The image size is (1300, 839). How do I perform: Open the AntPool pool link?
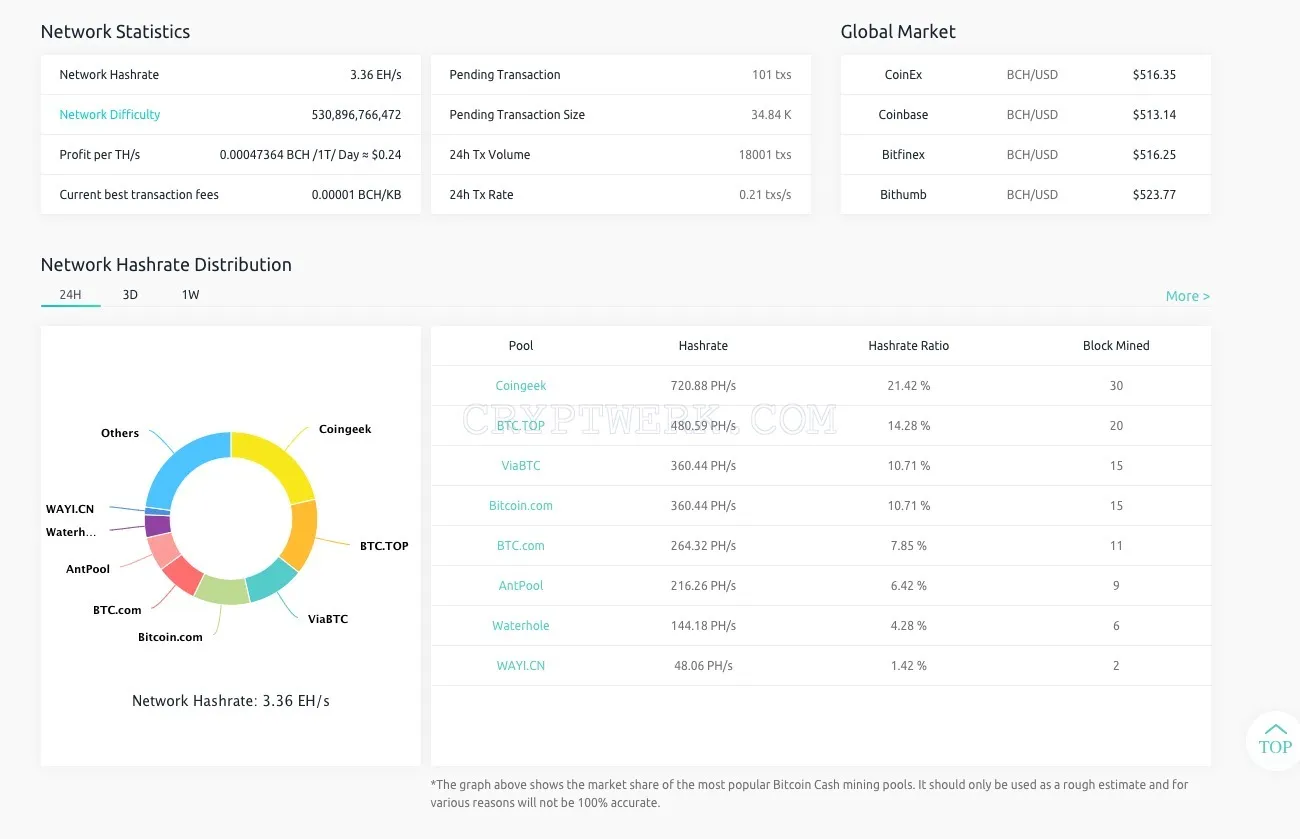point(521,586)
